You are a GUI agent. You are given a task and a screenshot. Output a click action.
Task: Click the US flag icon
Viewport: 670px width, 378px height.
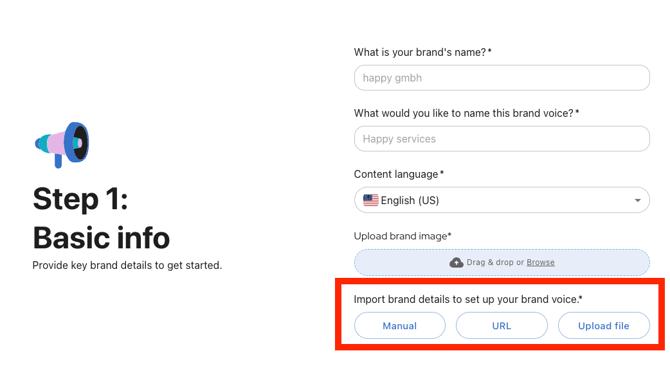tap(370, 200)
